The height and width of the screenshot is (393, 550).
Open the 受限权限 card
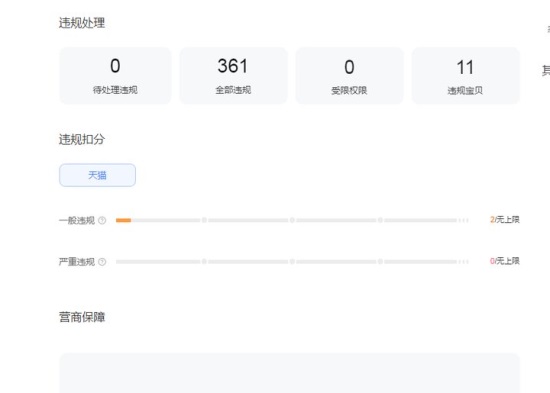[x=349, y=75]
